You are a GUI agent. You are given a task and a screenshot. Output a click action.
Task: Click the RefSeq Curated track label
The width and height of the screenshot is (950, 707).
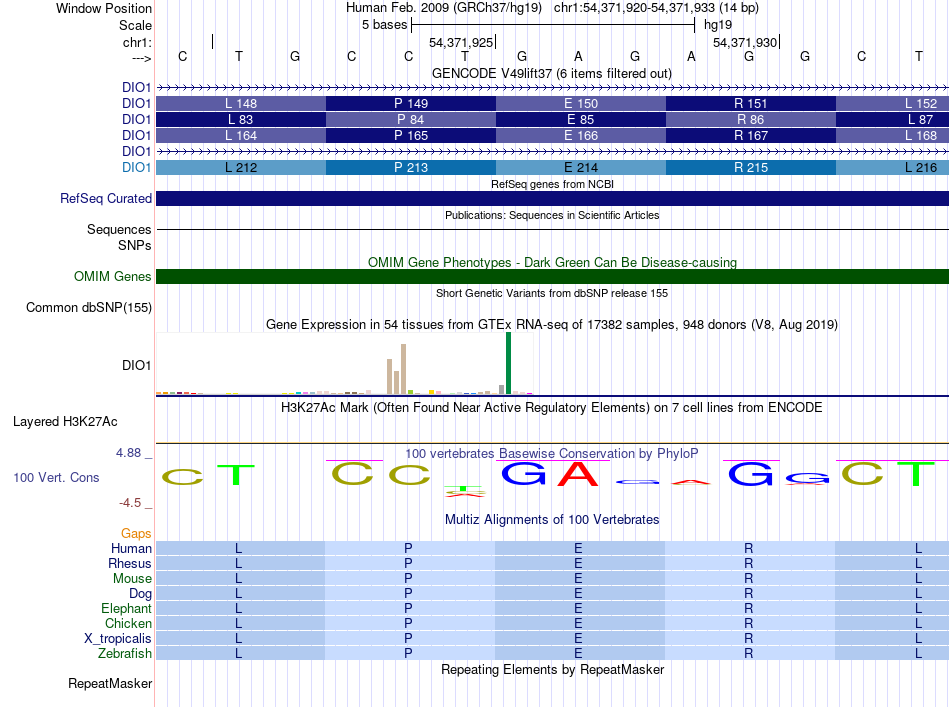coord(106,199)
